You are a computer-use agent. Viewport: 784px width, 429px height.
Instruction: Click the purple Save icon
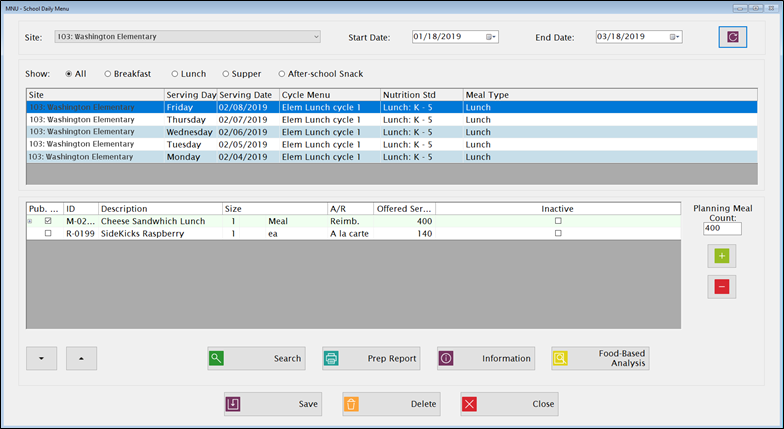[233, 404]
